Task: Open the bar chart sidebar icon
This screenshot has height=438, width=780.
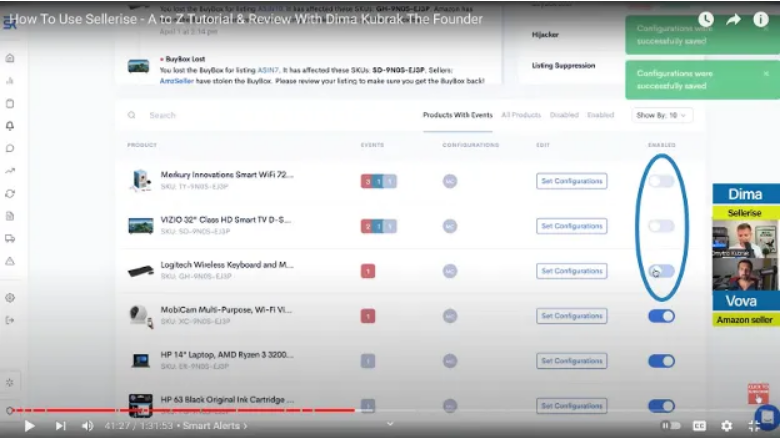Action: click(x=10, y=81)
